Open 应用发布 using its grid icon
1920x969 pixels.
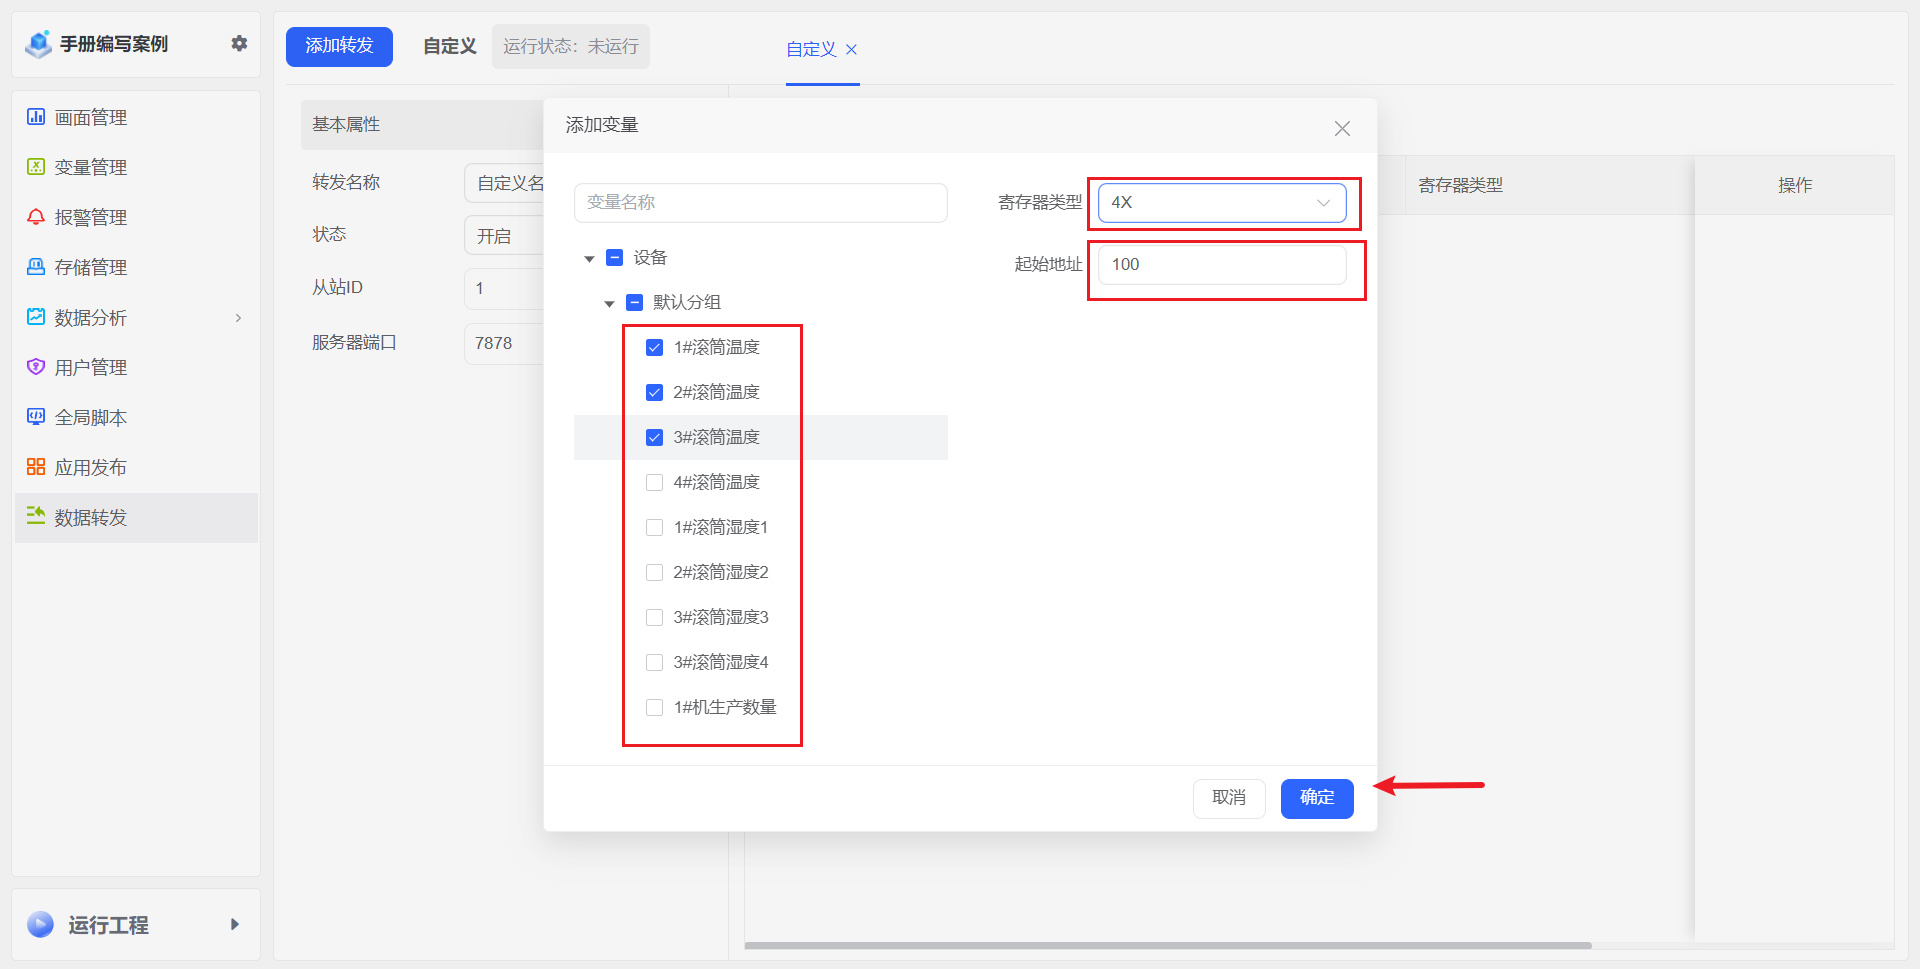[x=36, y=467]
